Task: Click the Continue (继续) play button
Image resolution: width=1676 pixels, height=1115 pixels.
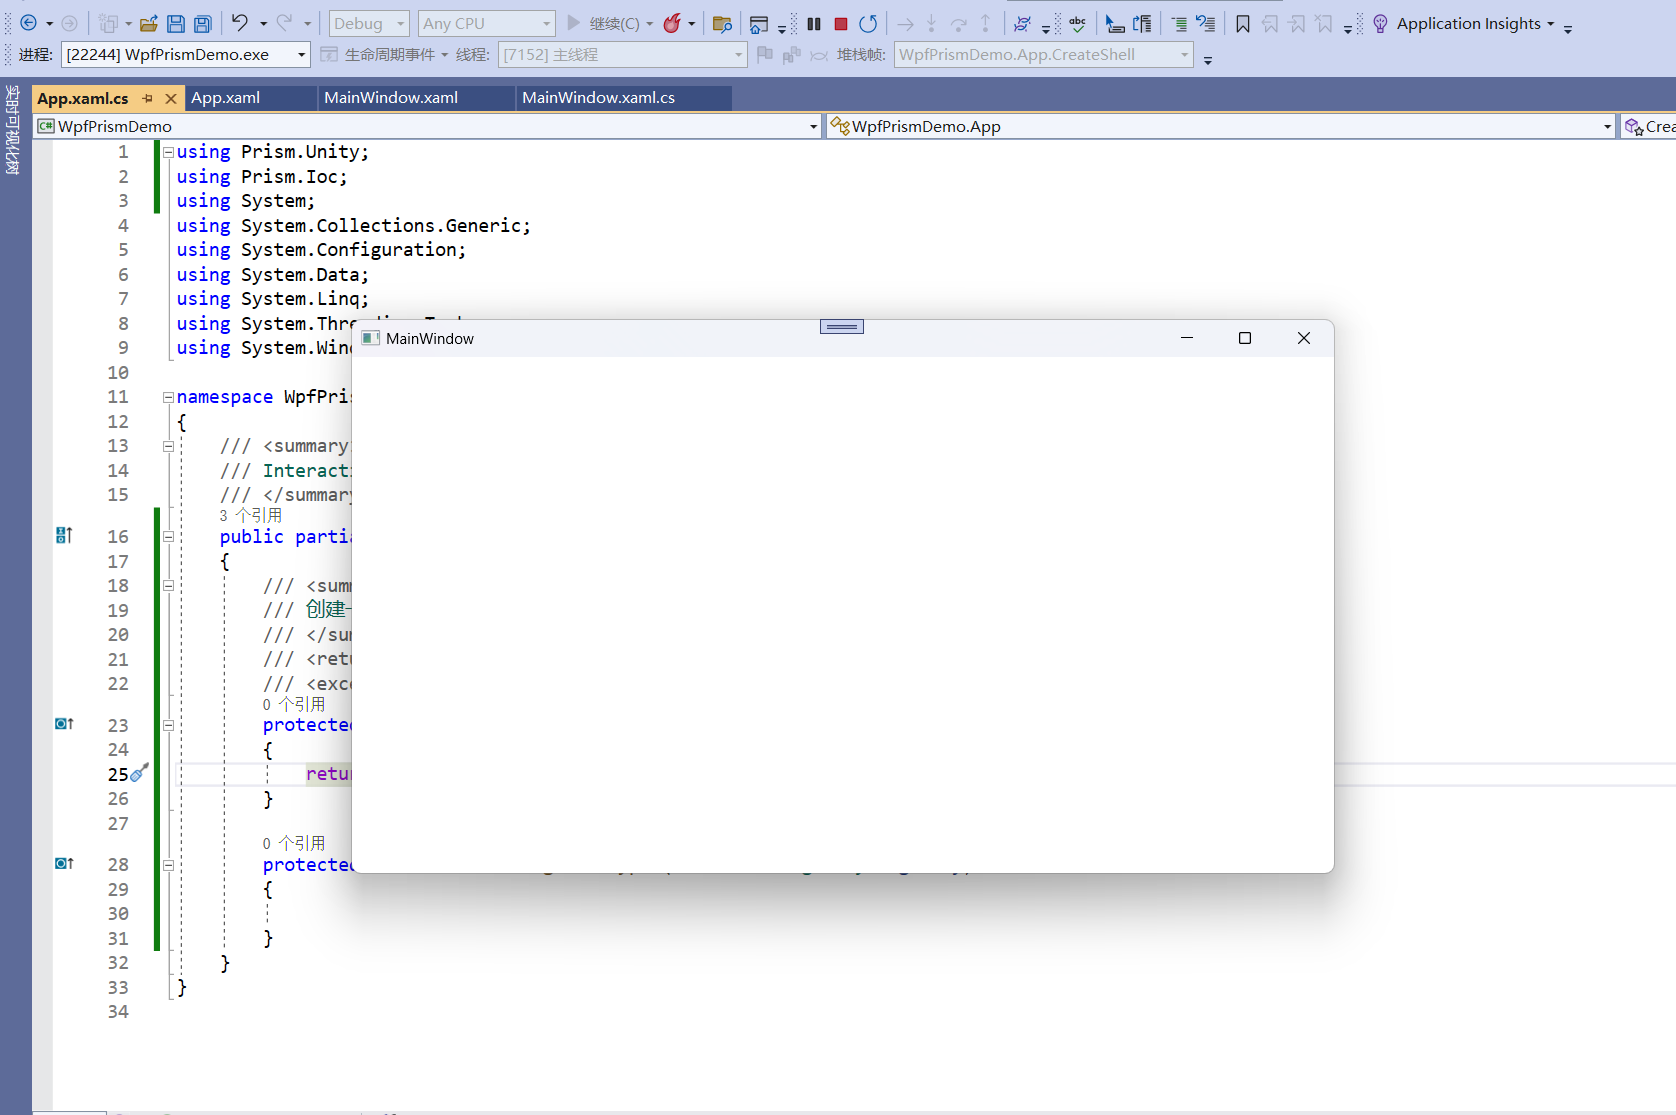Action: (x=573, y=23)
